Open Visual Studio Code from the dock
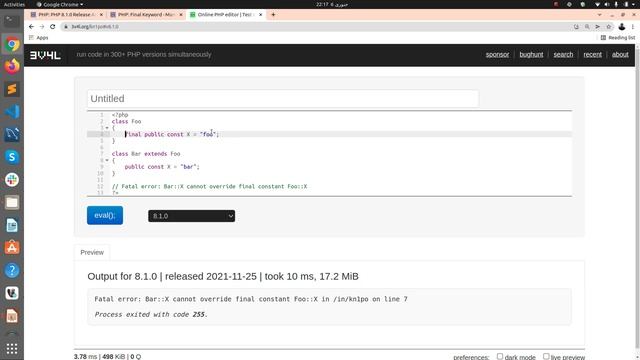 click(12, 111)
